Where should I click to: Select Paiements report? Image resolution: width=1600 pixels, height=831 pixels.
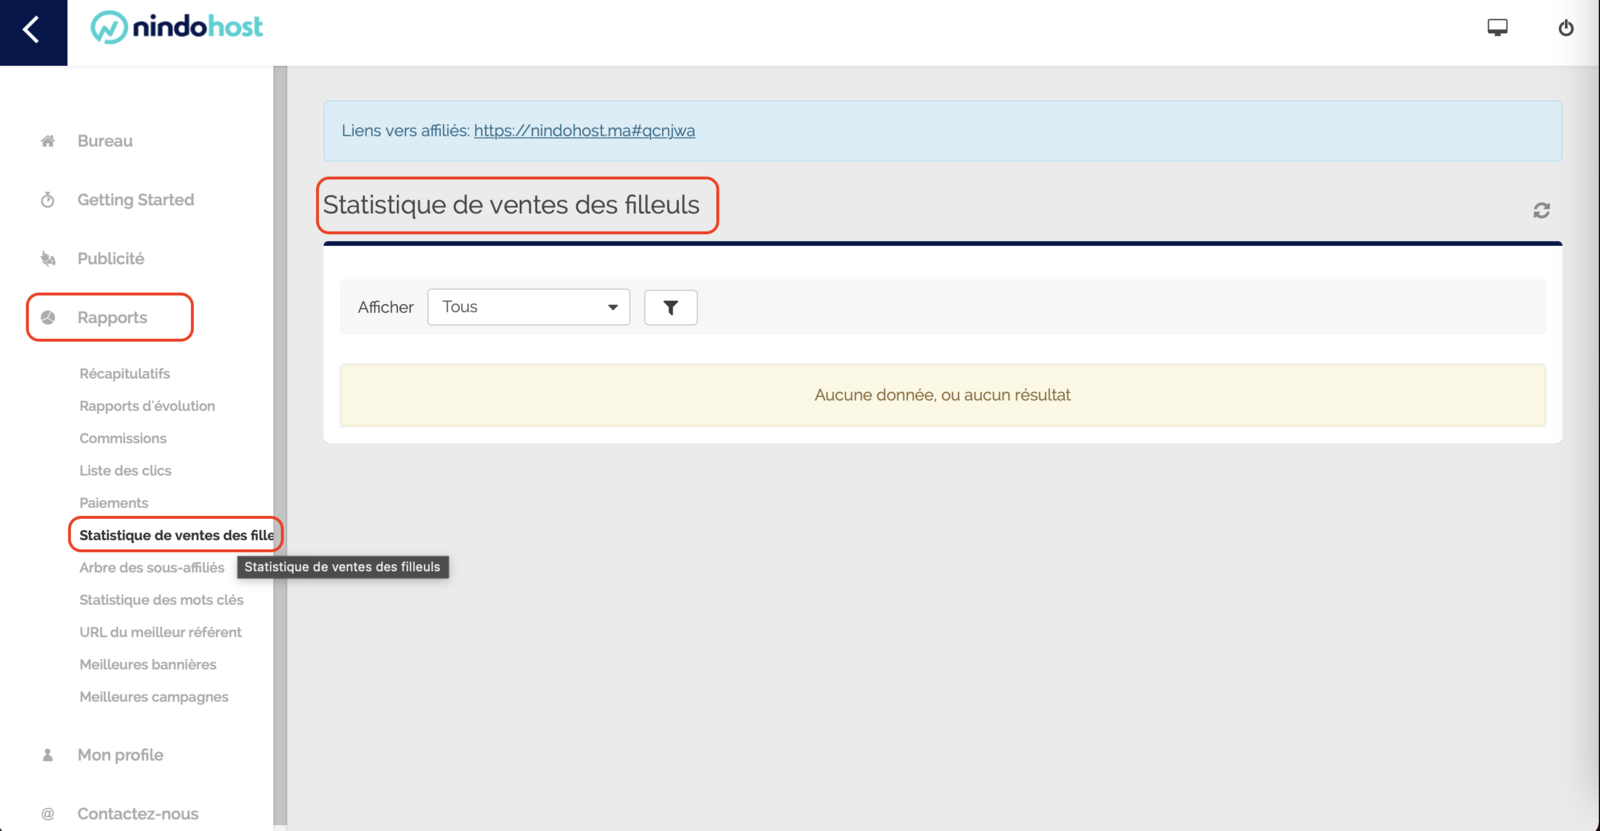point(114,503)
